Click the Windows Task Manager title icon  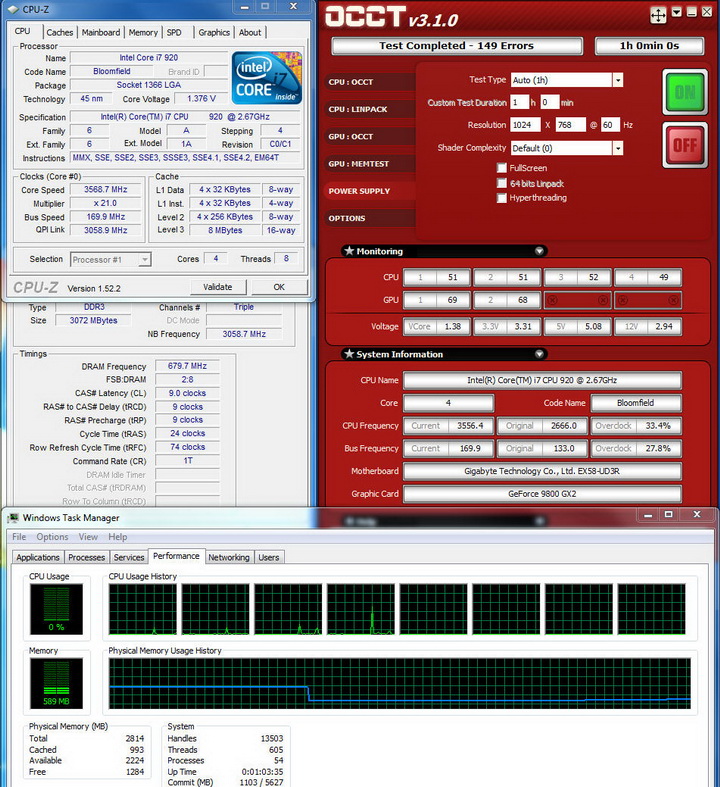click(x=14, y=518)
